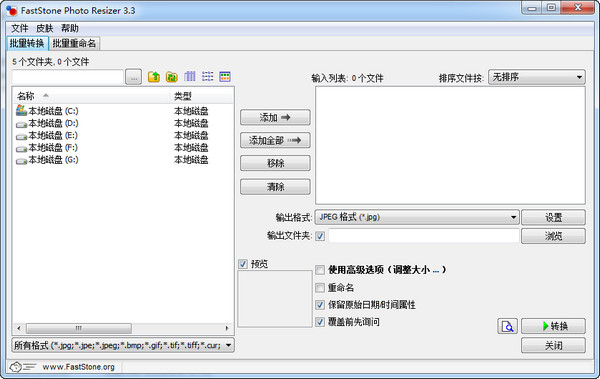This screenshot has width=600, height=379.
Task: Click the 转换 start button
Action: coord(553,326)
